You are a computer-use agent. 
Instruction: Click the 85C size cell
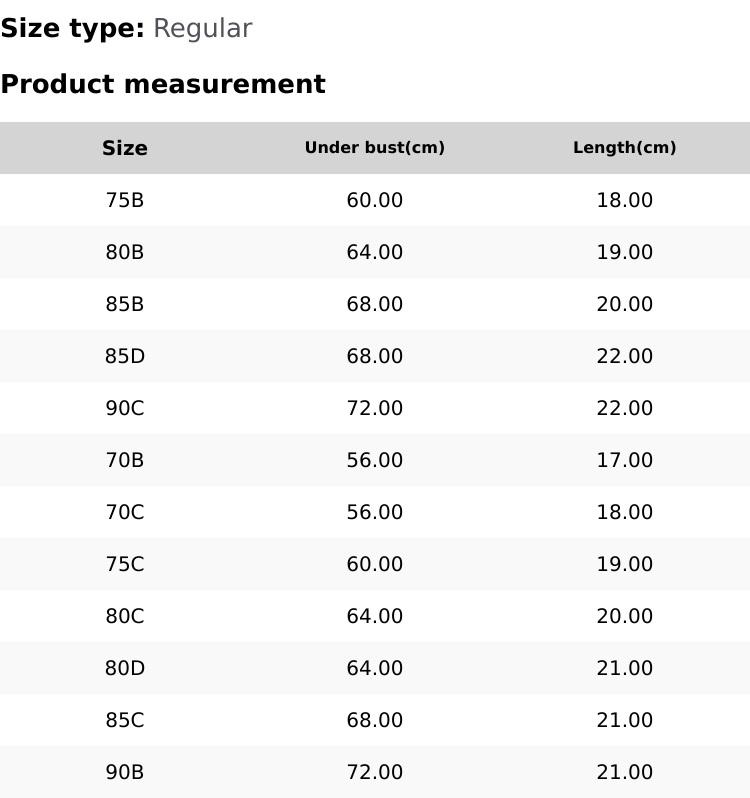[x=125, y=720]
